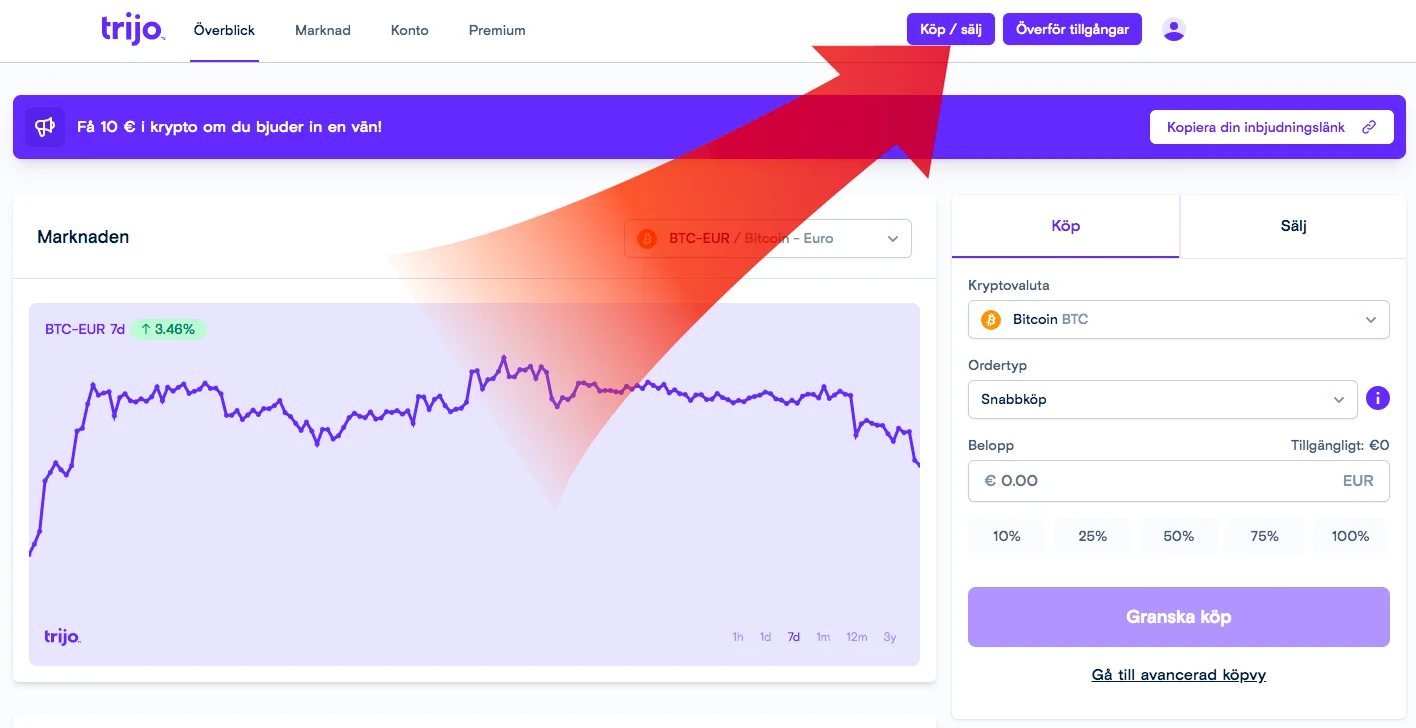The image size is (1416, 728).
Task: Click the trijo logo in header
Action: coord(131,29)
